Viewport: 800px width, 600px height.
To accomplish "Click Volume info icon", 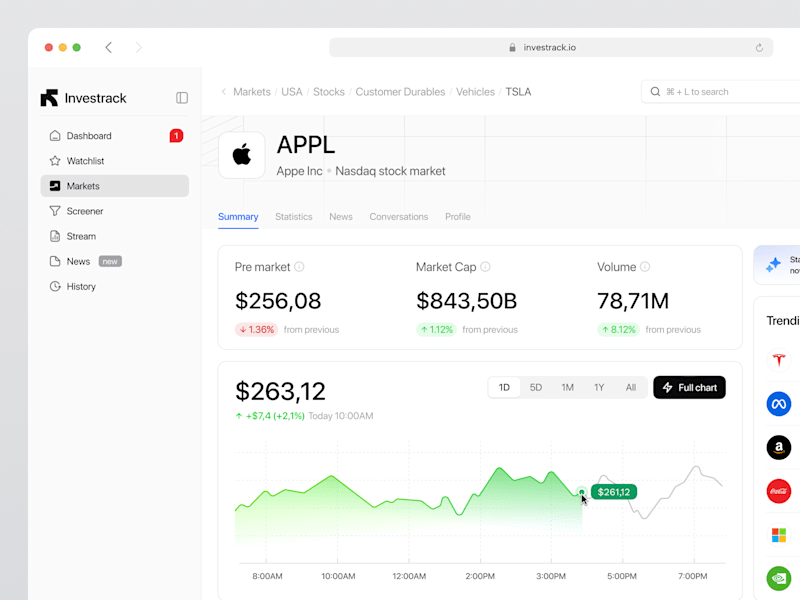I will click(x=645, y=267).
